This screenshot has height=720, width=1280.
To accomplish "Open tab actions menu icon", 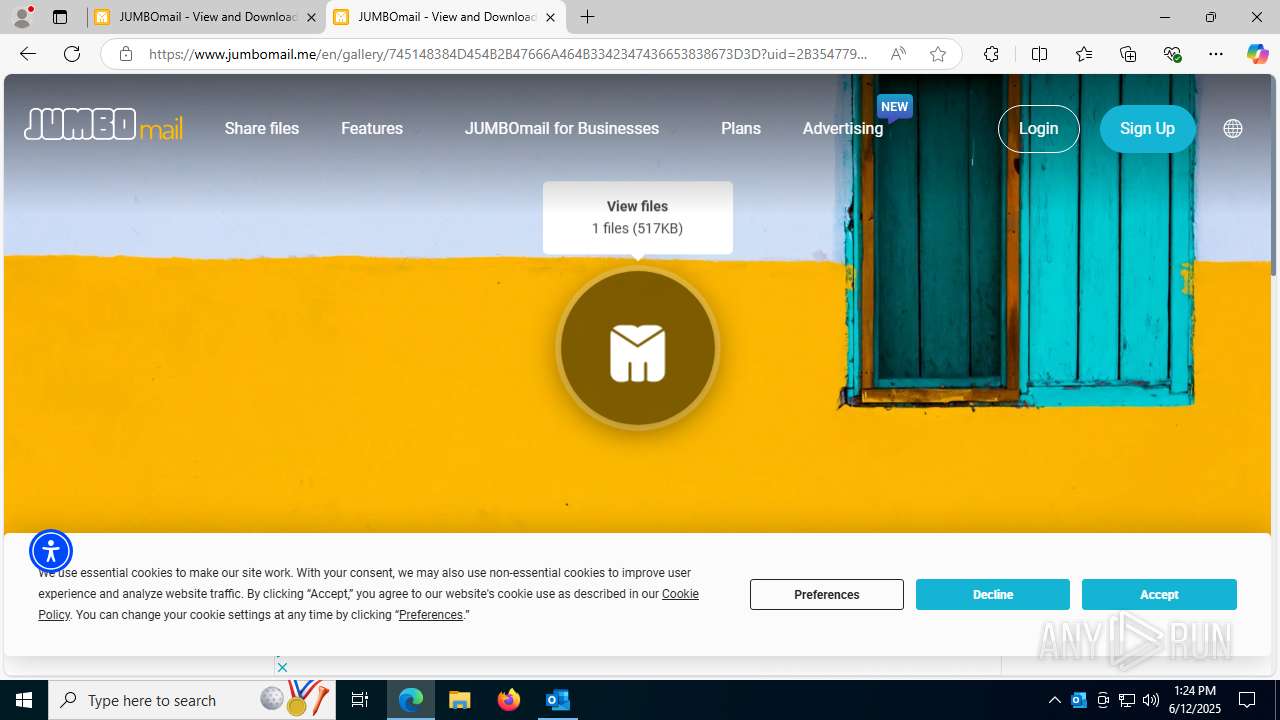I will point(60,17).
